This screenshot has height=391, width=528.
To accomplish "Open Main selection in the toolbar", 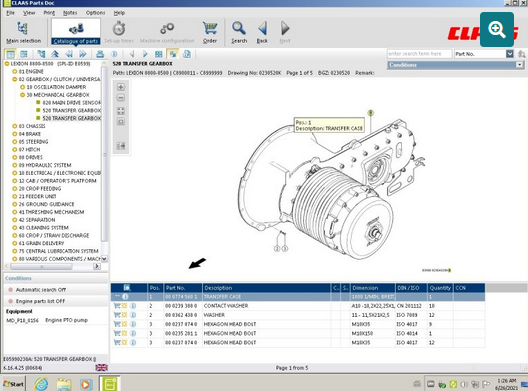I will 23,32.
